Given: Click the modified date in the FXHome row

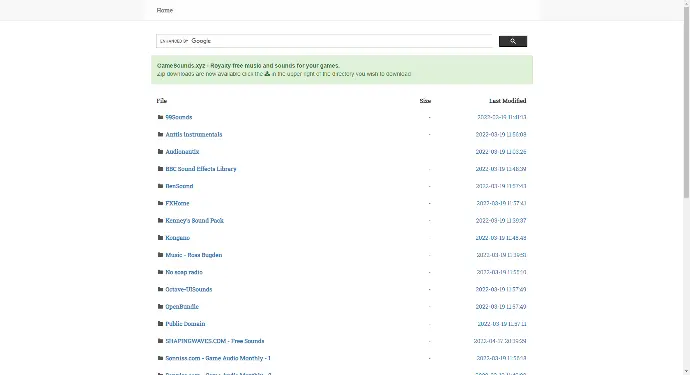Looking at the screenshot, I should (x=501, y=203).
